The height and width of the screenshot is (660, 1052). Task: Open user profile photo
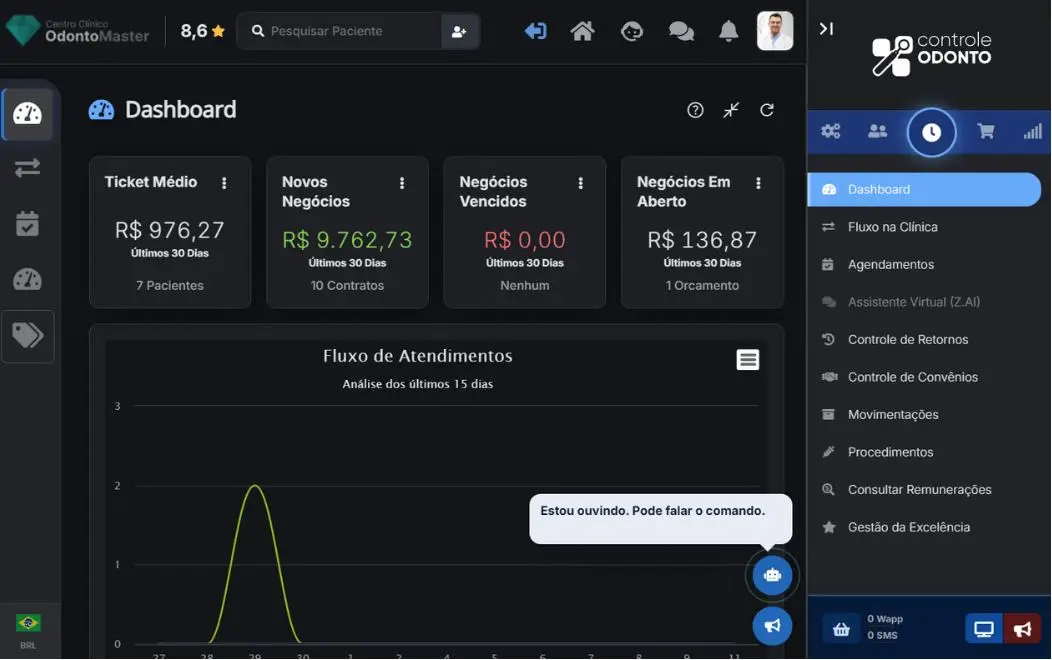(775, 31)
